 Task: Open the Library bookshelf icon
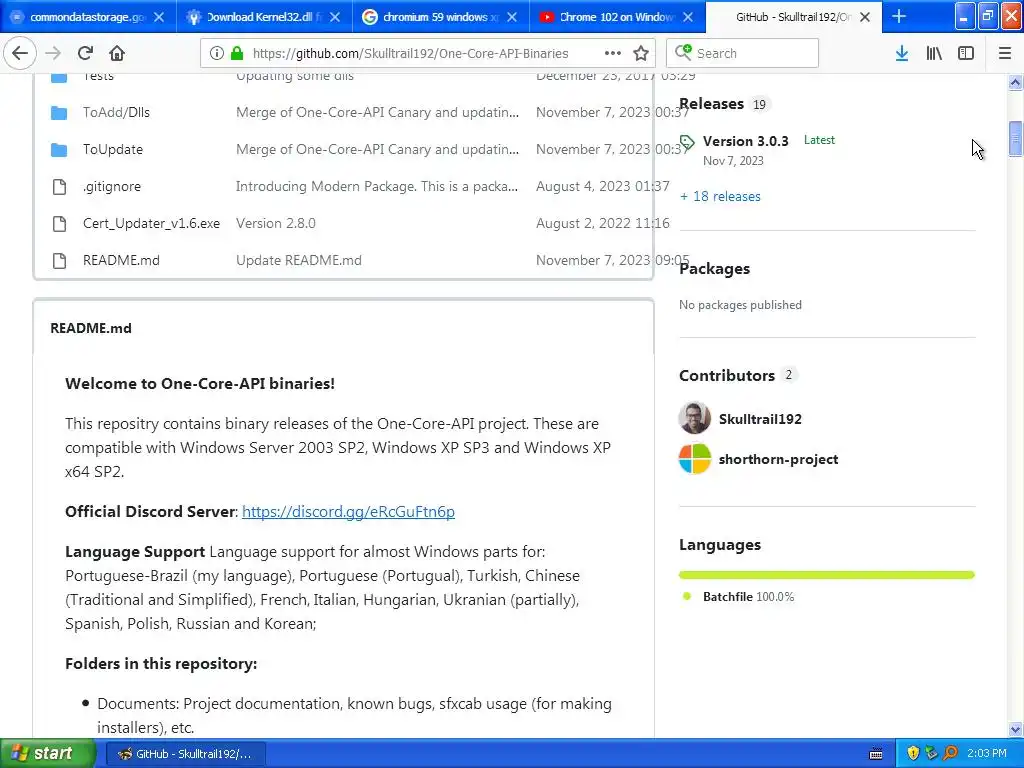tap(934, 53)
